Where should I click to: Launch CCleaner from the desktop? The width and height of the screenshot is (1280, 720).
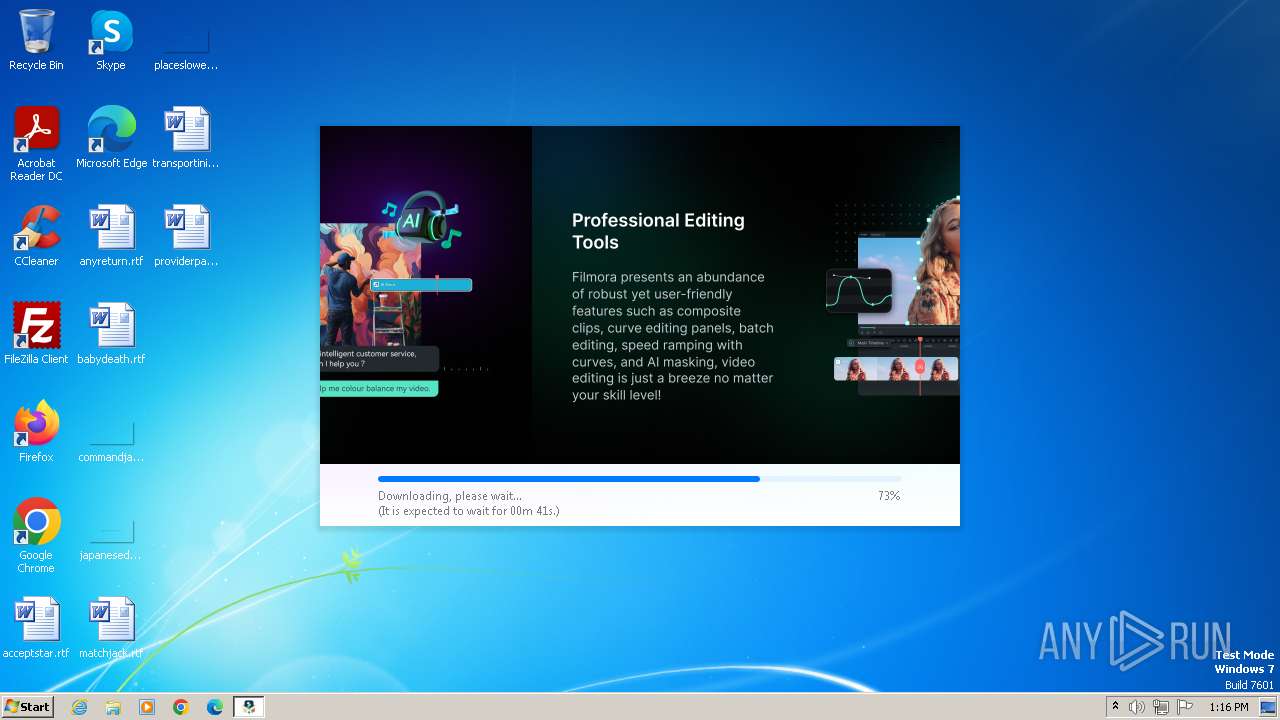36,236
